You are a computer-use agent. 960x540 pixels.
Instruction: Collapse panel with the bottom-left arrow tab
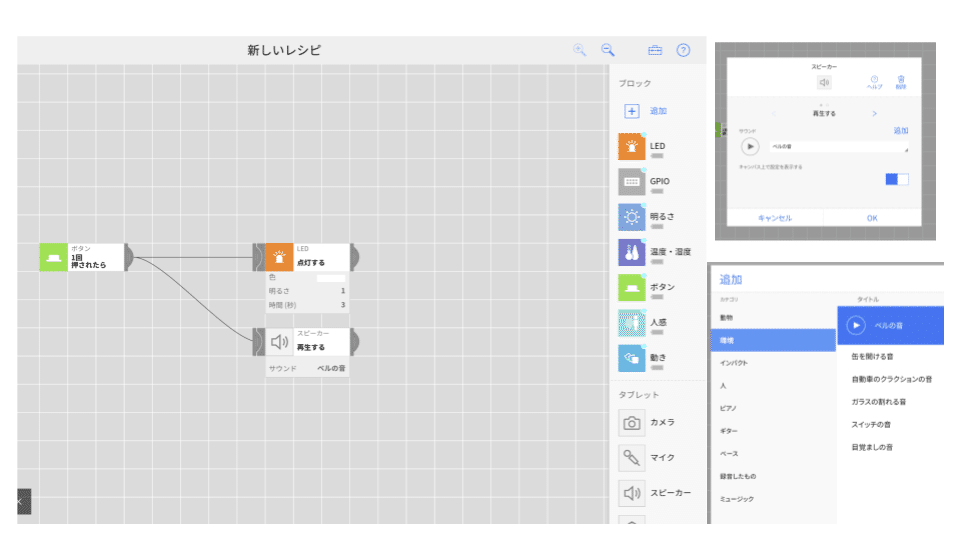pyautogui.click(x=24, y=501)
